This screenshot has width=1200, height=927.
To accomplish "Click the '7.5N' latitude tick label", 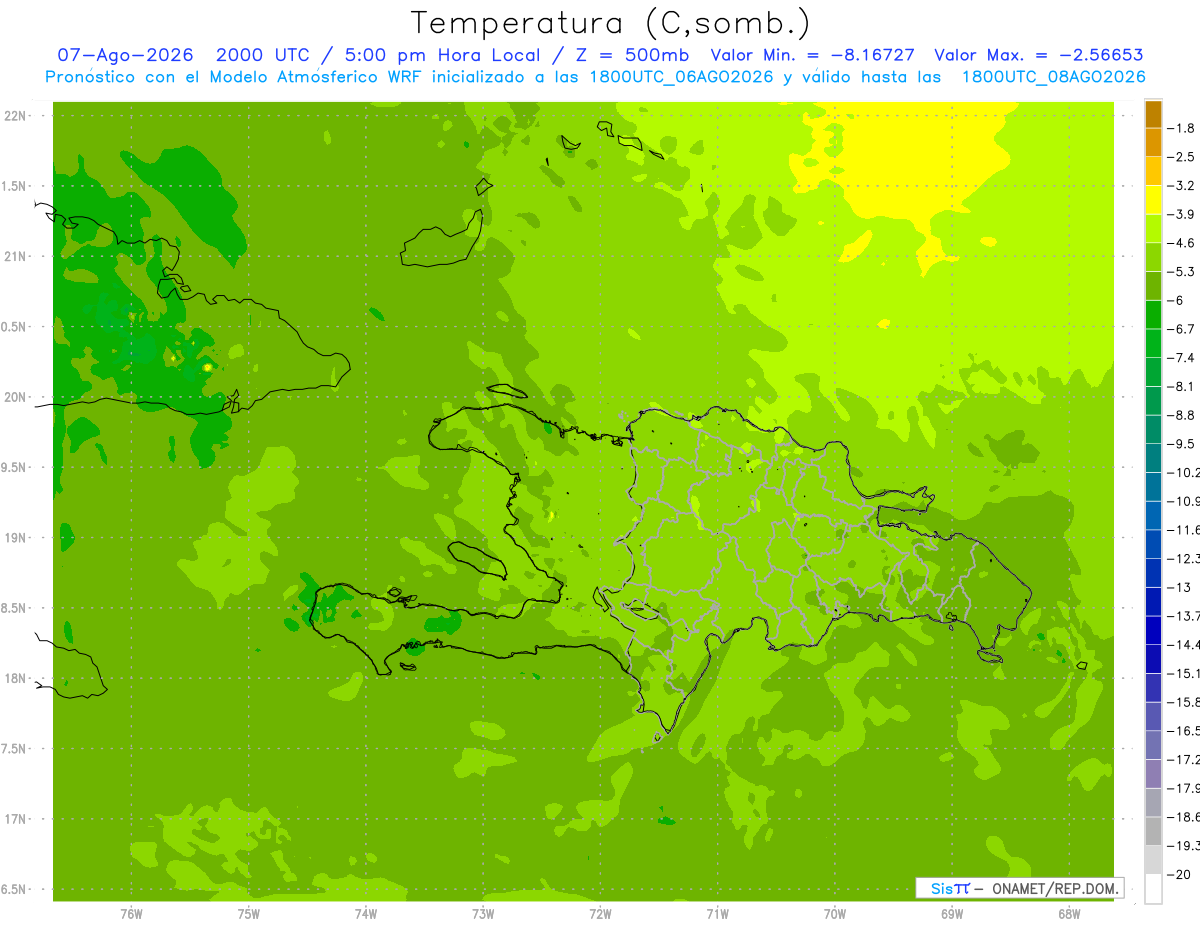I will pos(13,749).
